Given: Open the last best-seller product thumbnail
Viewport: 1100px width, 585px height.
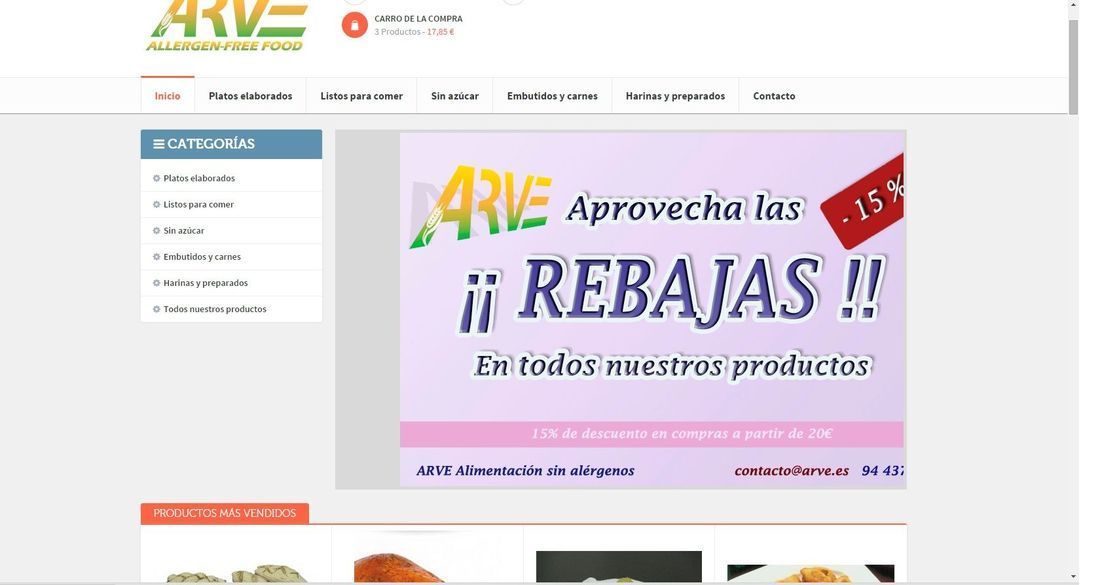Looking at the screenshot, I should (810, 573).
